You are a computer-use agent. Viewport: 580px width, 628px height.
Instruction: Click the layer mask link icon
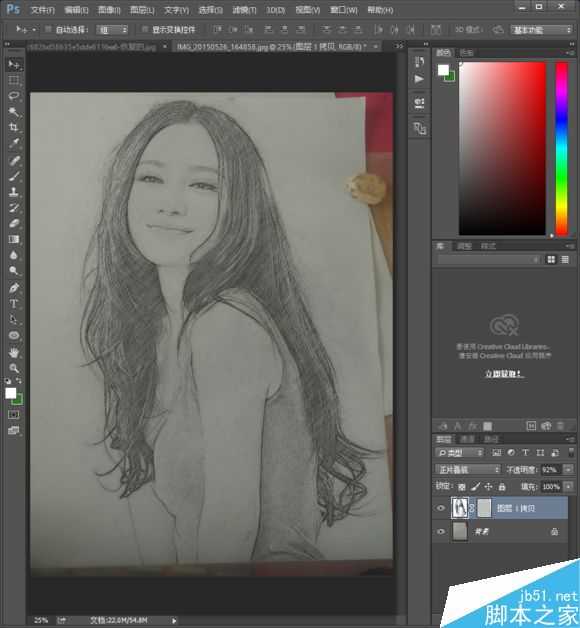coord(472,508)
